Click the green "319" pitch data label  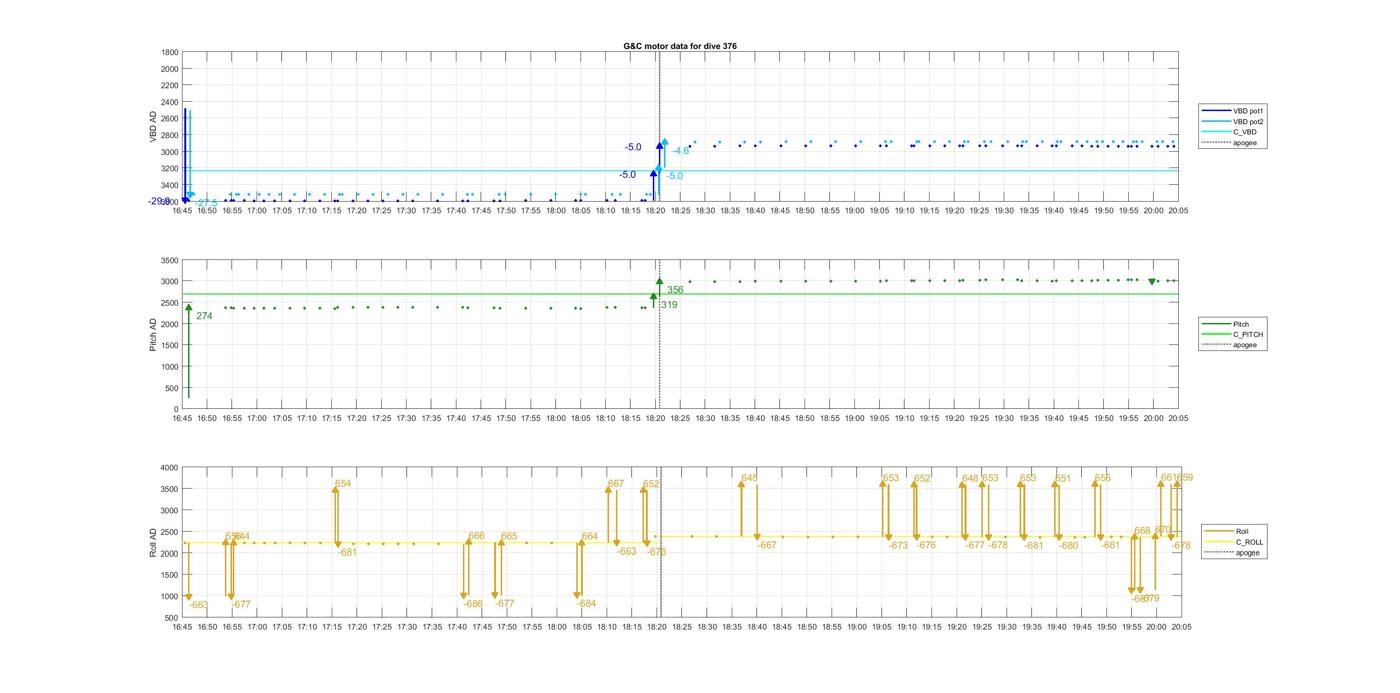click(x=669, y=305)
